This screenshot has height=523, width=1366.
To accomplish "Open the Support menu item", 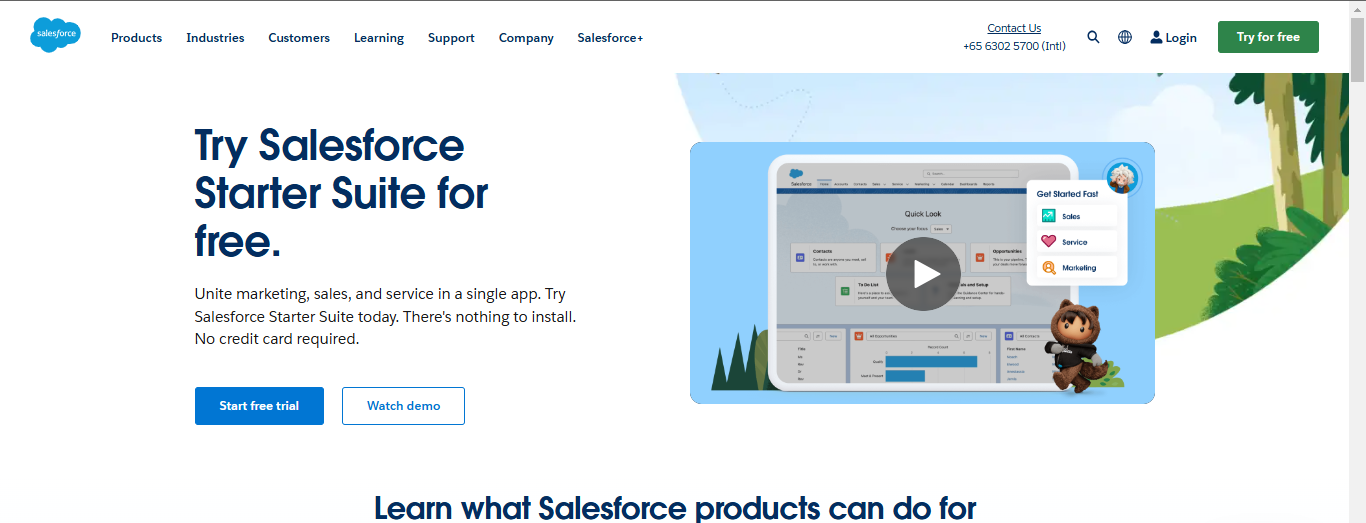I will [451, 38].
